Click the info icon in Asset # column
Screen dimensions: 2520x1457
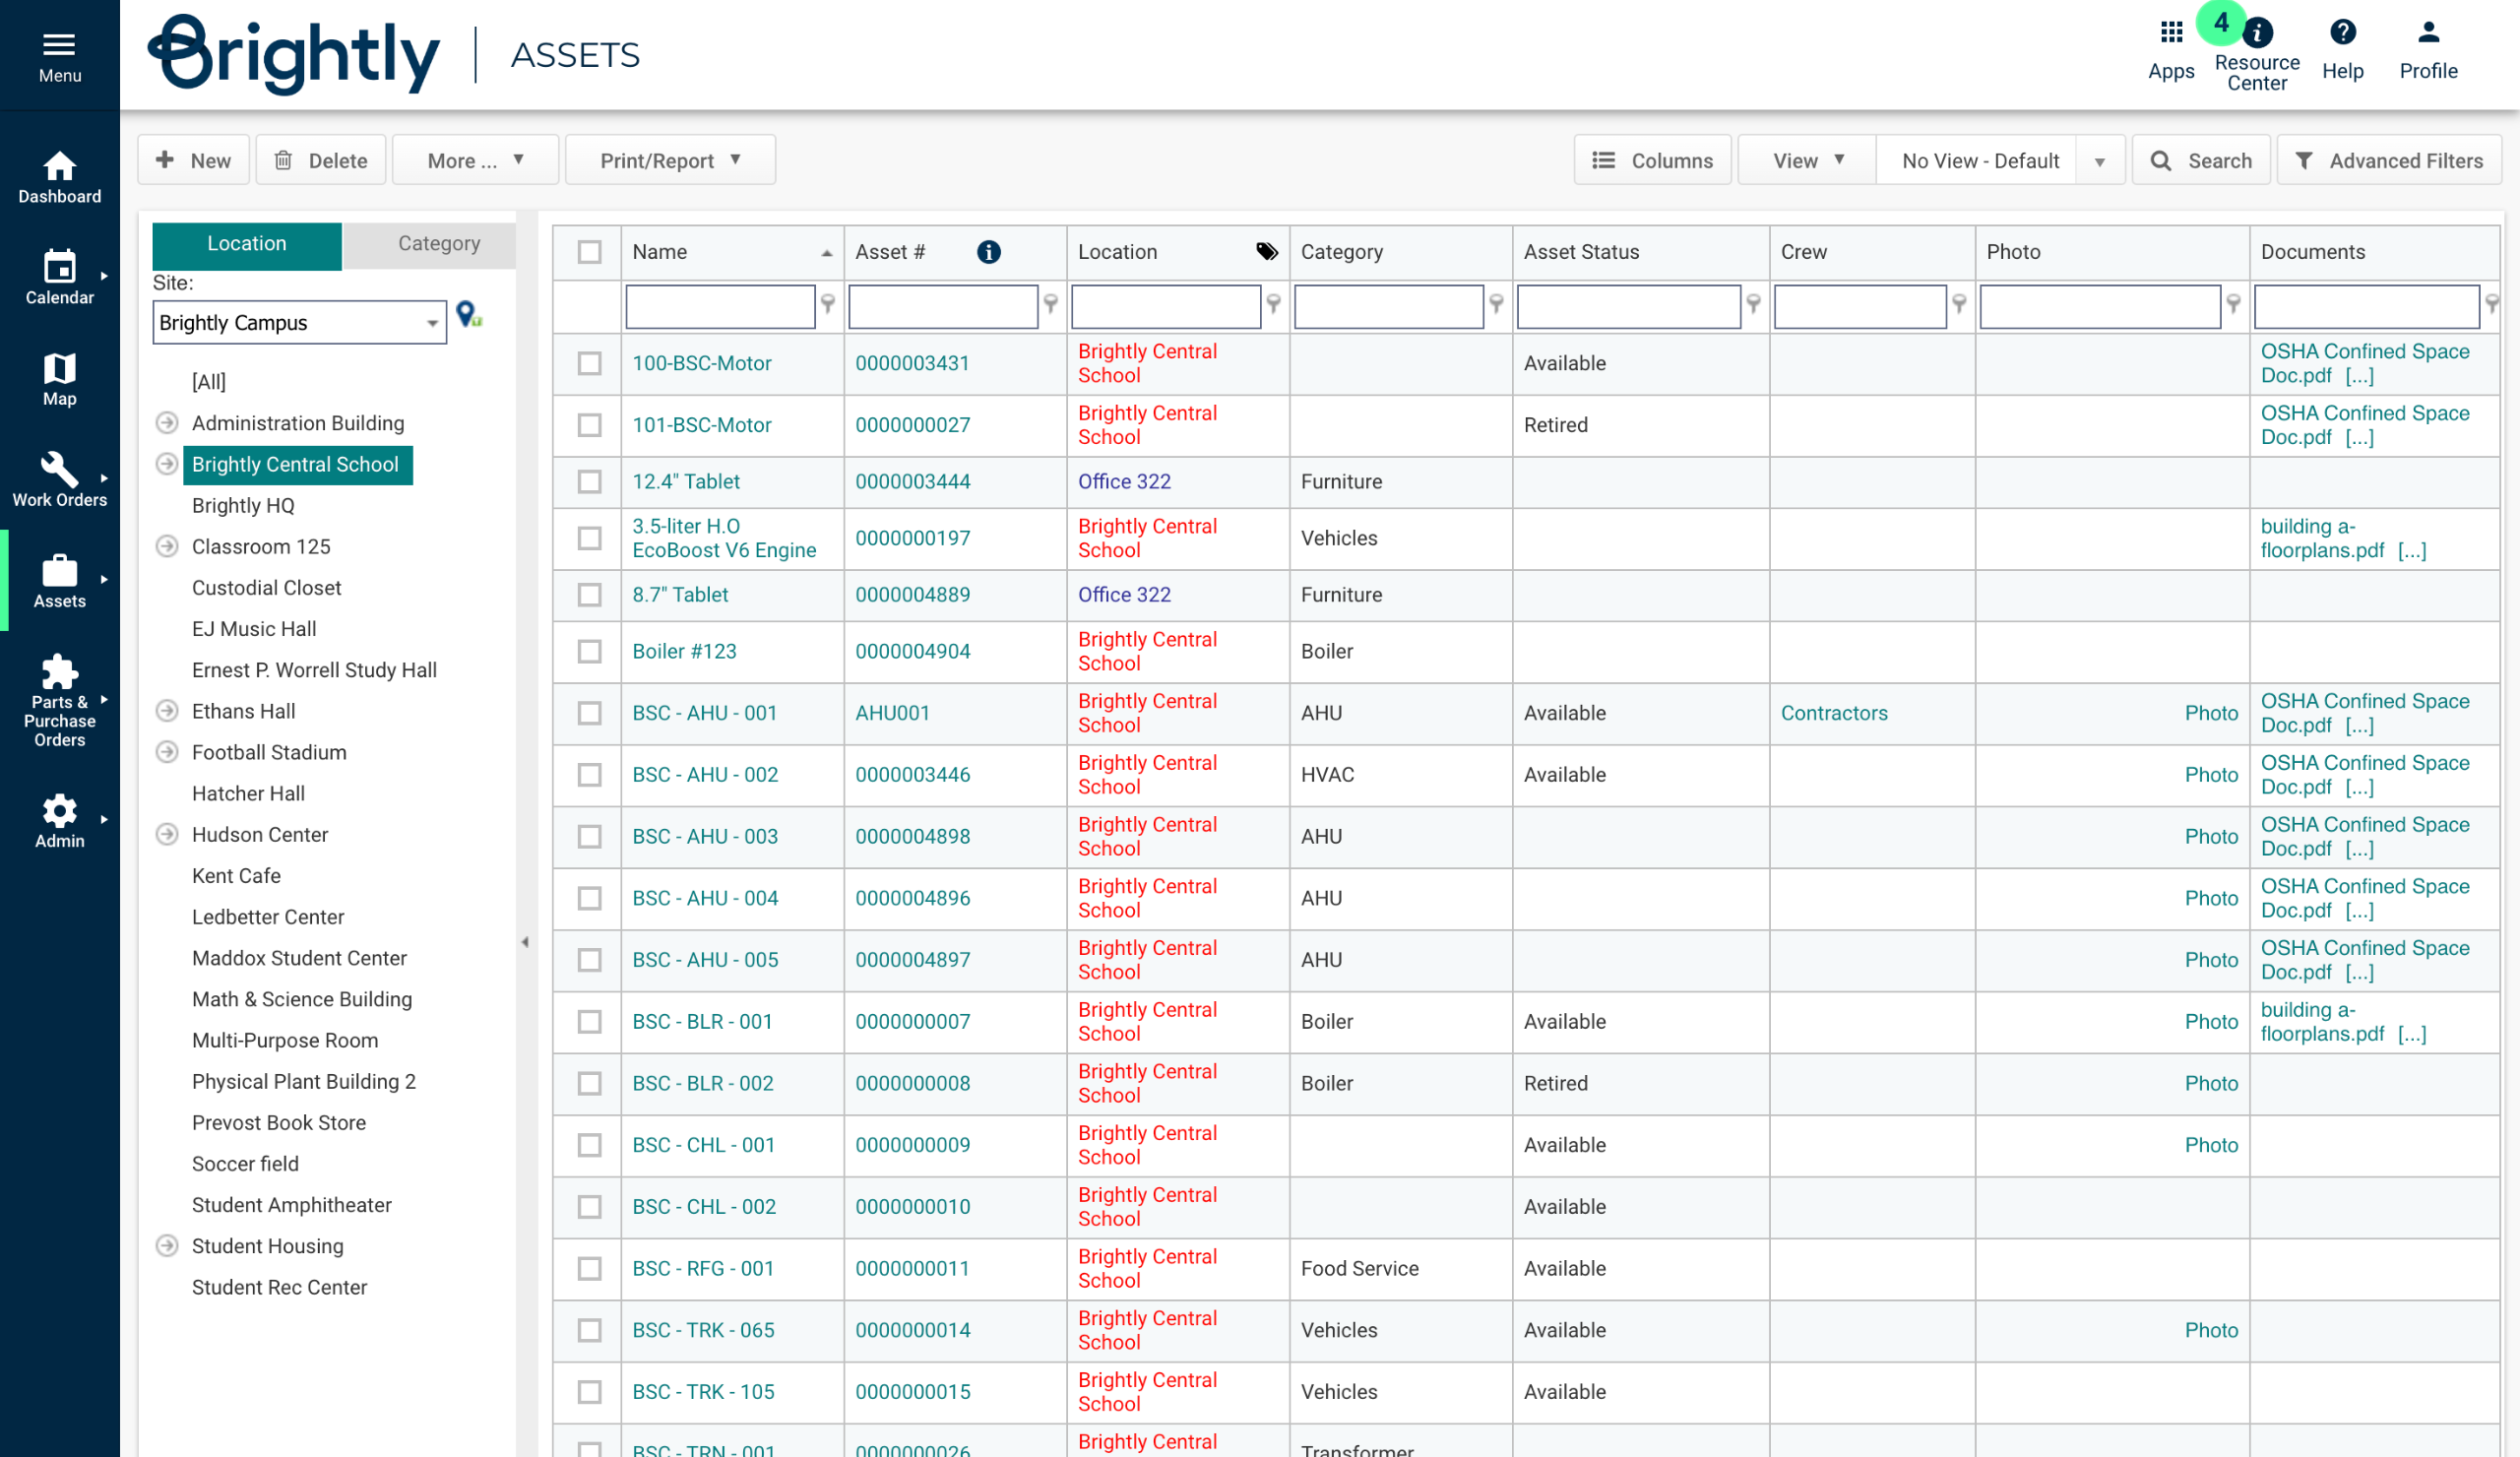(988, 252)
